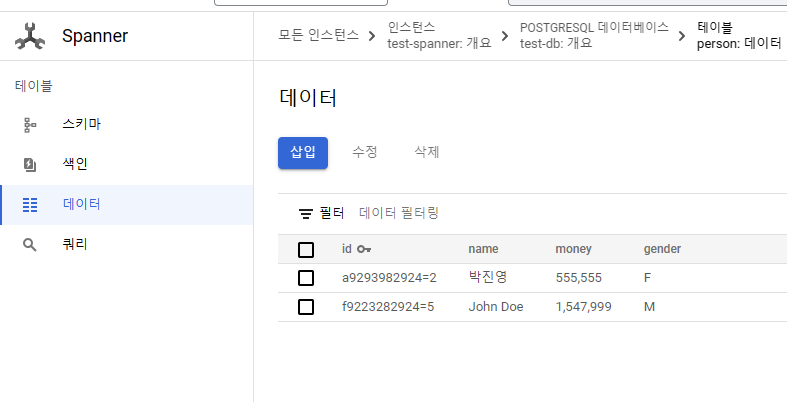Open the 스키마 menu item
Screen dimensions: 787x402
82,125
